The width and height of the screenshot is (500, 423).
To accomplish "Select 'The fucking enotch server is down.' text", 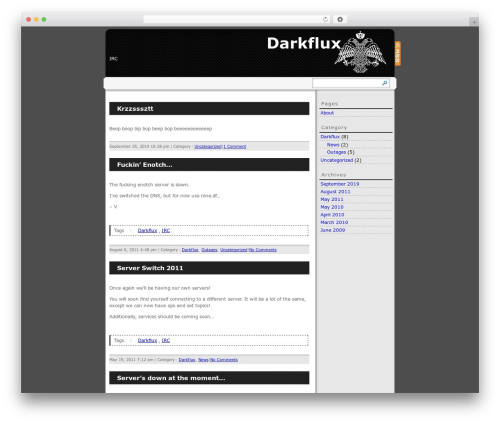I will (149, 185).
